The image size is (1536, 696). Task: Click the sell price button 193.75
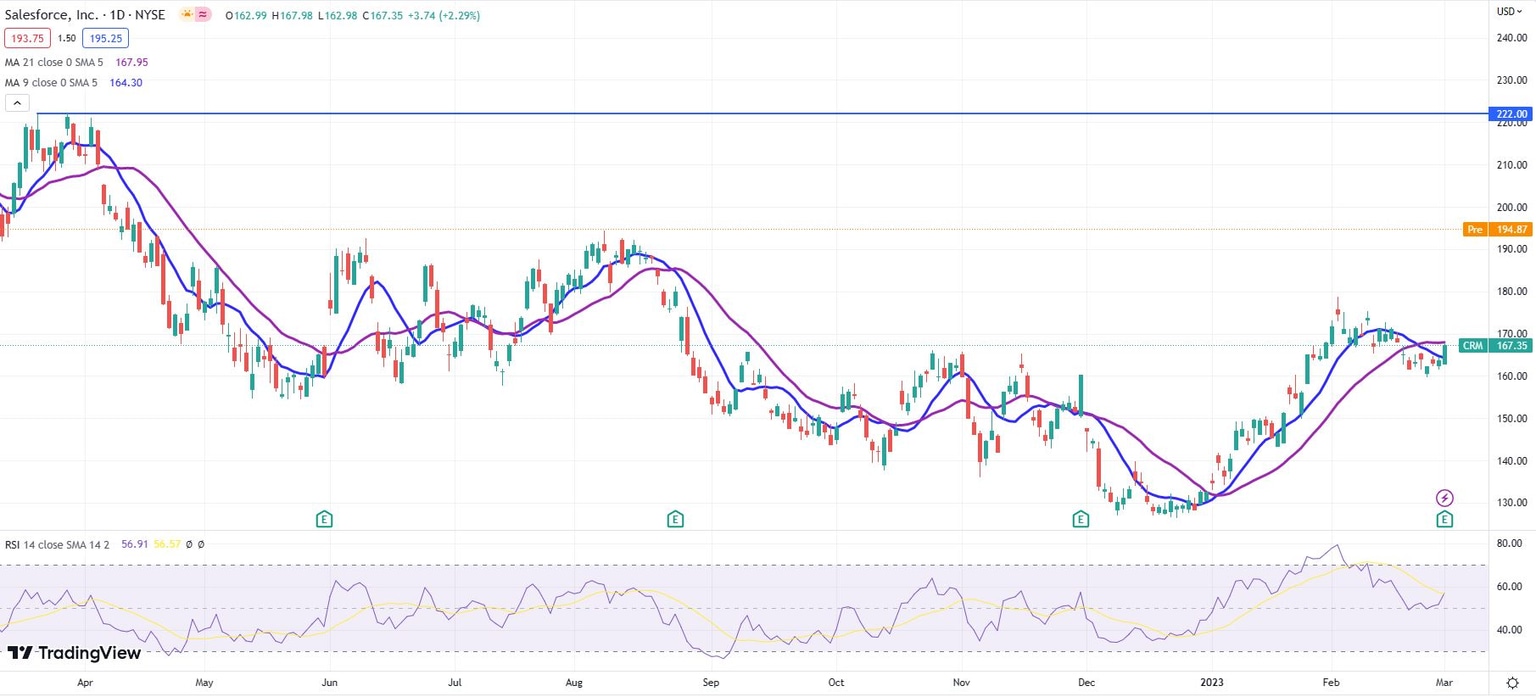pos(27,38)
